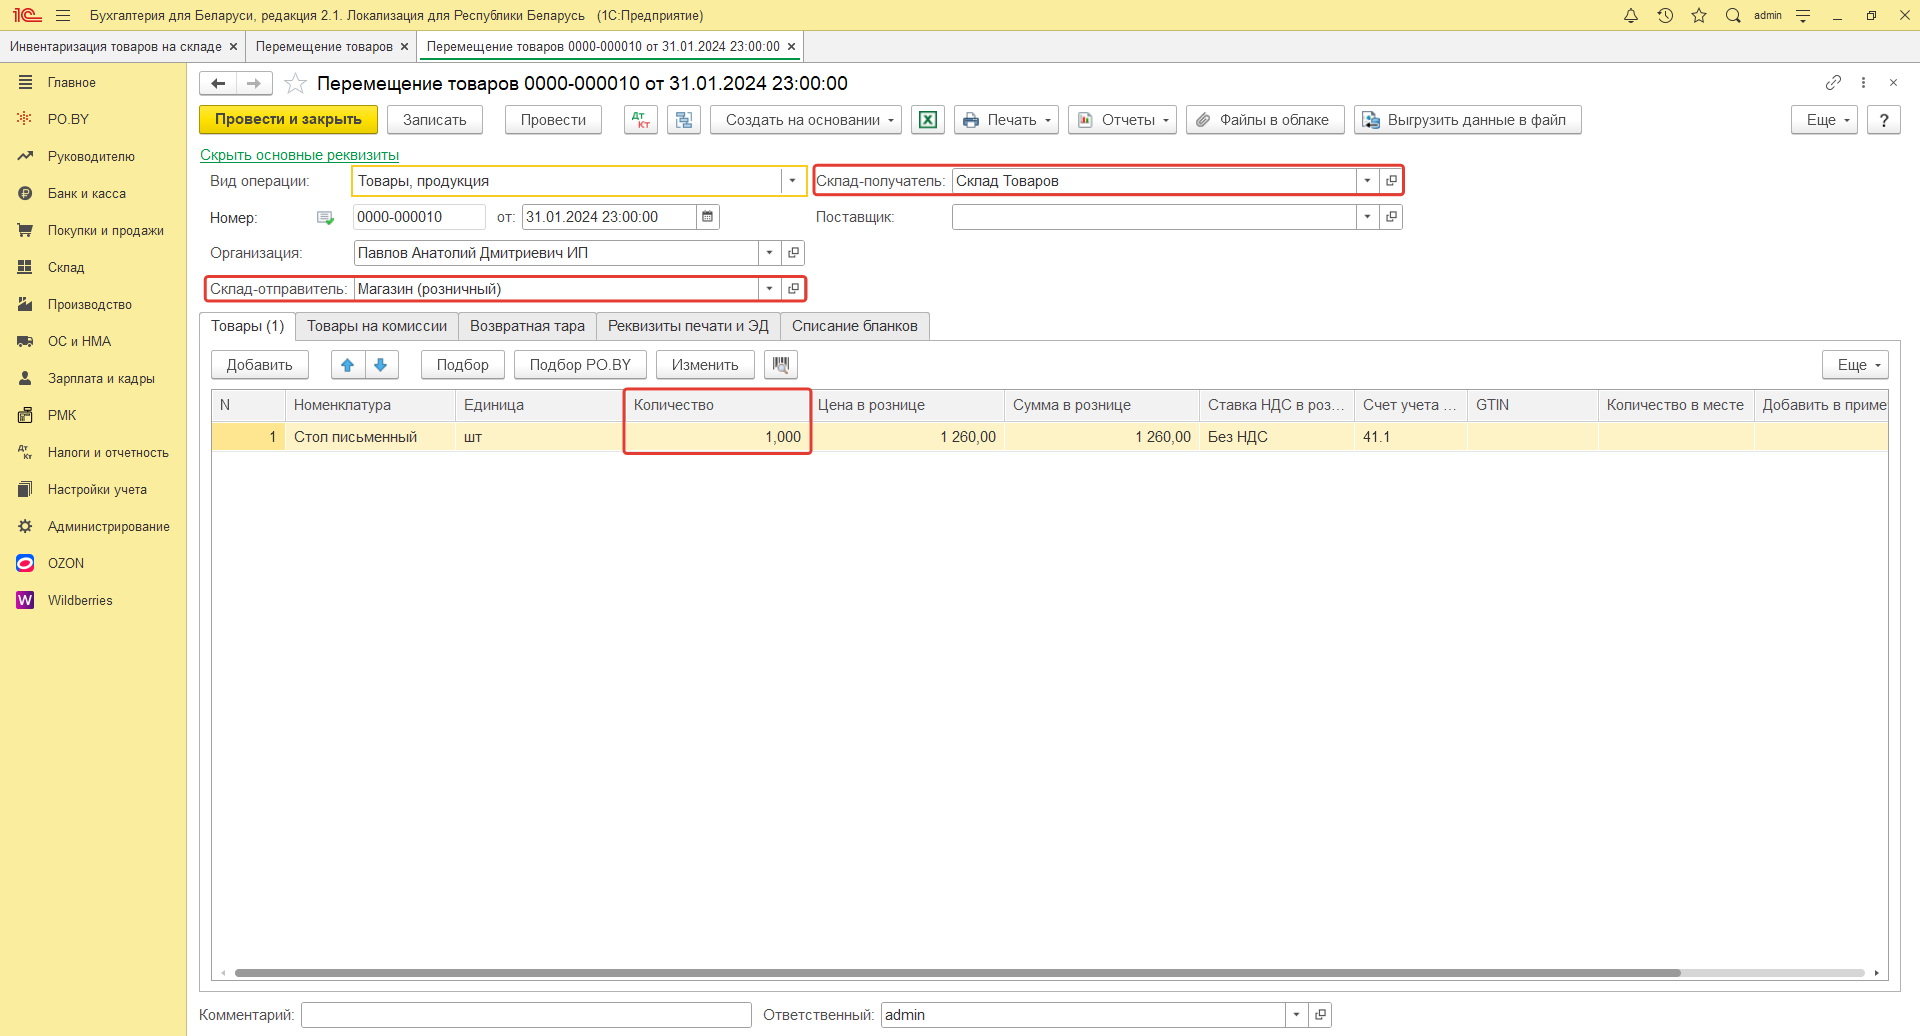Open Организация record icon
This screenshot has height=1036, width=1920.
point(793,253)
